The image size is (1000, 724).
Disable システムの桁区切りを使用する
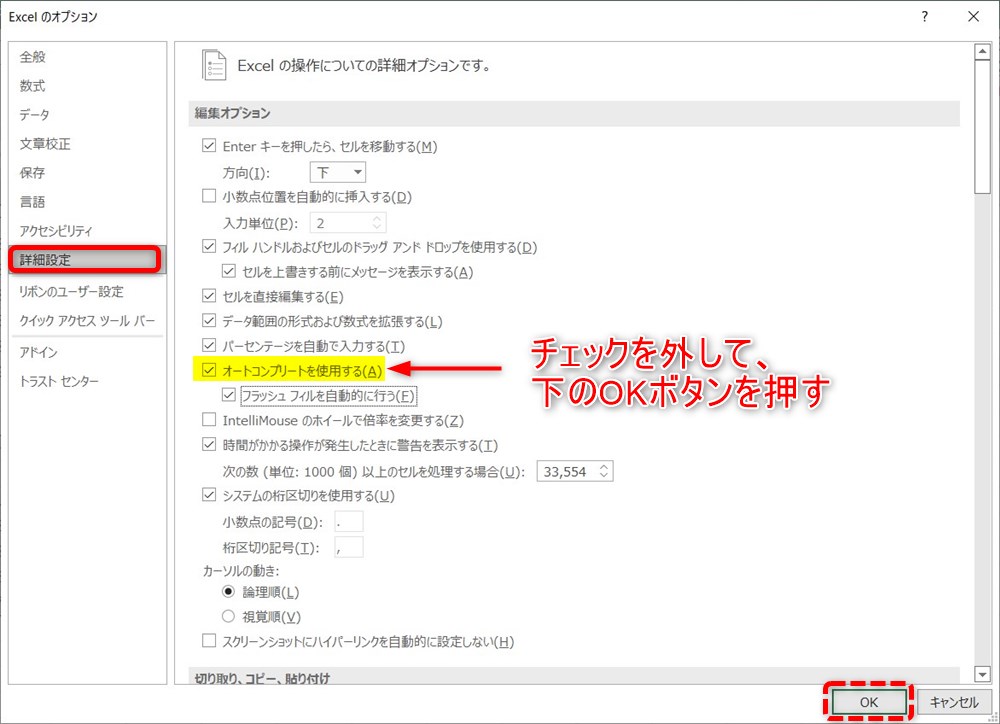click(208, 495)
